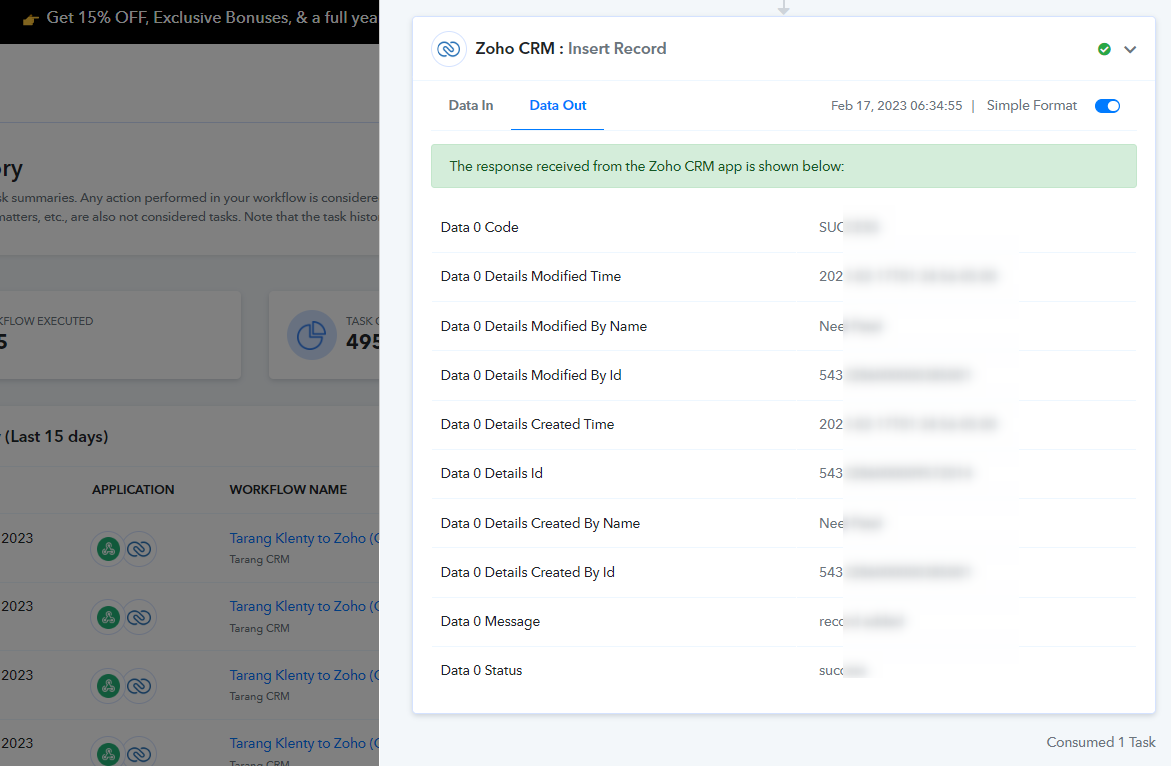Toggle the Simple Format switch
The height and width of the screenshot is (766, 1171).
pos(1107,106)
